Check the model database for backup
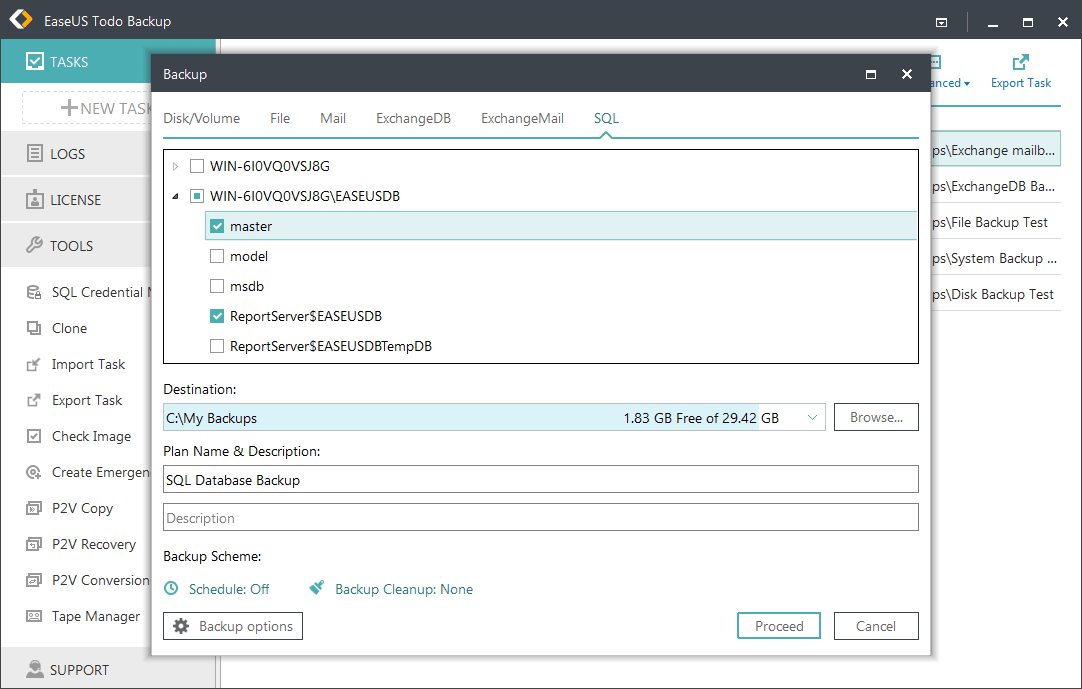This screenshot has width=1082, height=689. tap(216, 255)
